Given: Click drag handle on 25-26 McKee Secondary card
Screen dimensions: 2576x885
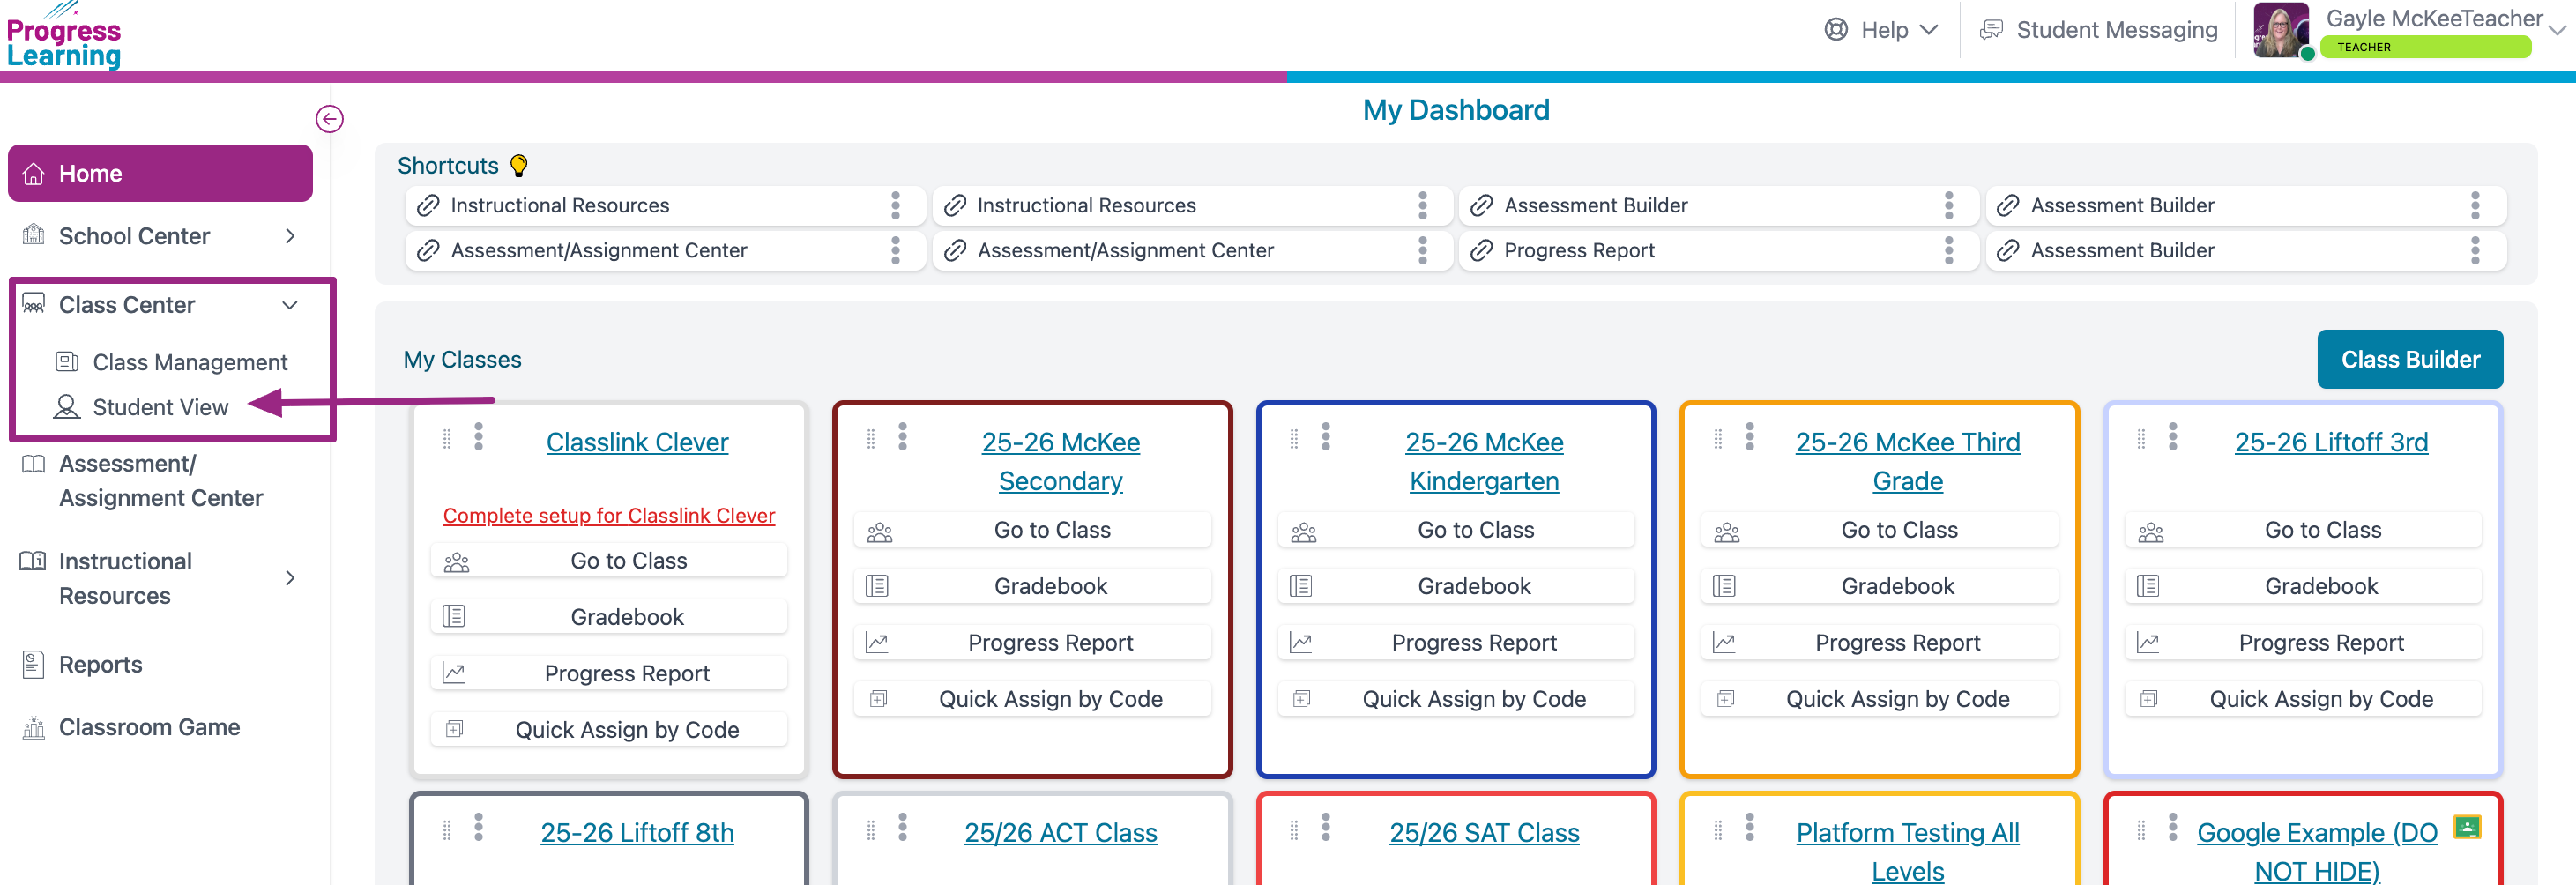Looking at the screenshot, I should [x=871, y=438].
